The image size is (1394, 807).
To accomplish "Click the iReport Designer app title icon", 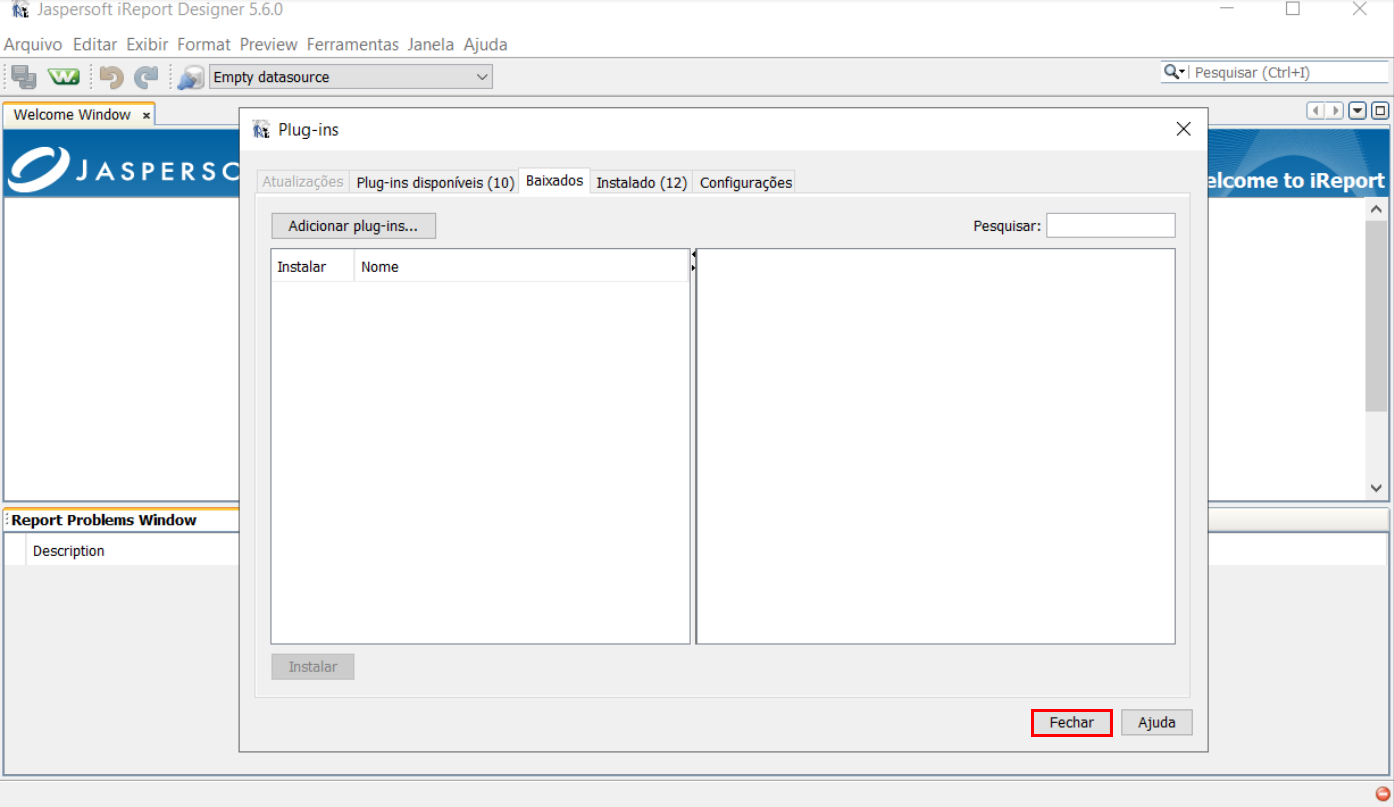I will pos(19,9).
